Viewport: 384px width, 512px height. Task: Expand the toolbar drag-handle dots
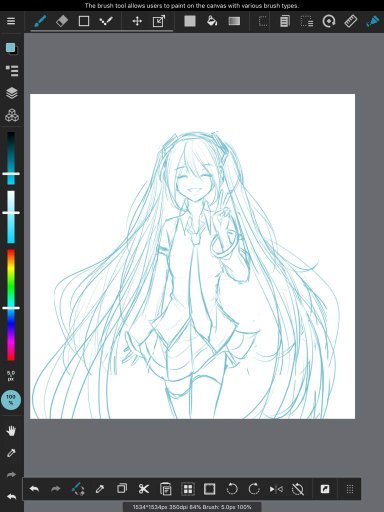click(350, 489)
